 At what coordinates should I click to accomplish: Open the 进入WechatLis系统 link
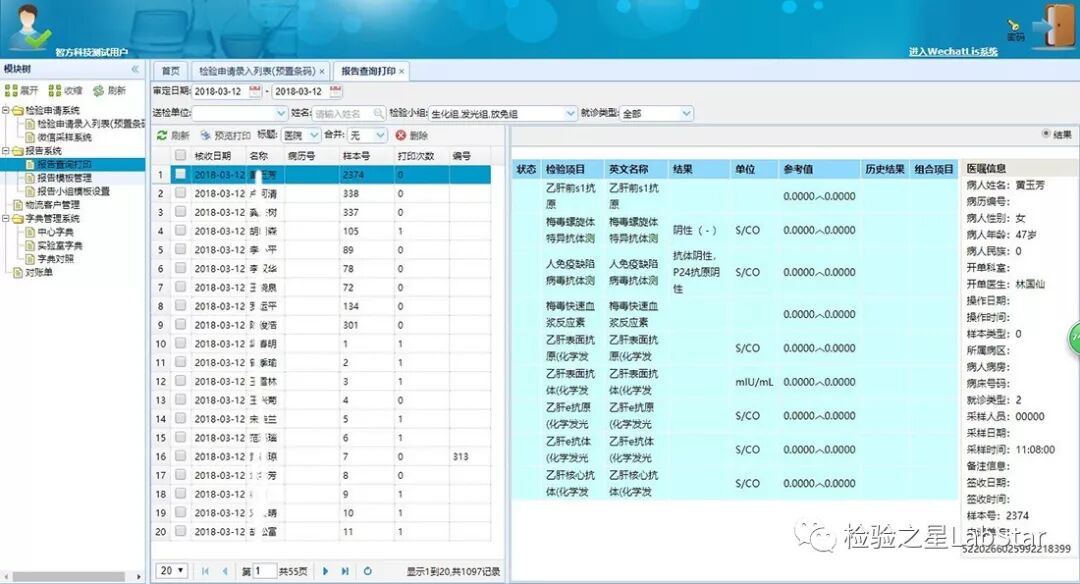tap(953, 52)
